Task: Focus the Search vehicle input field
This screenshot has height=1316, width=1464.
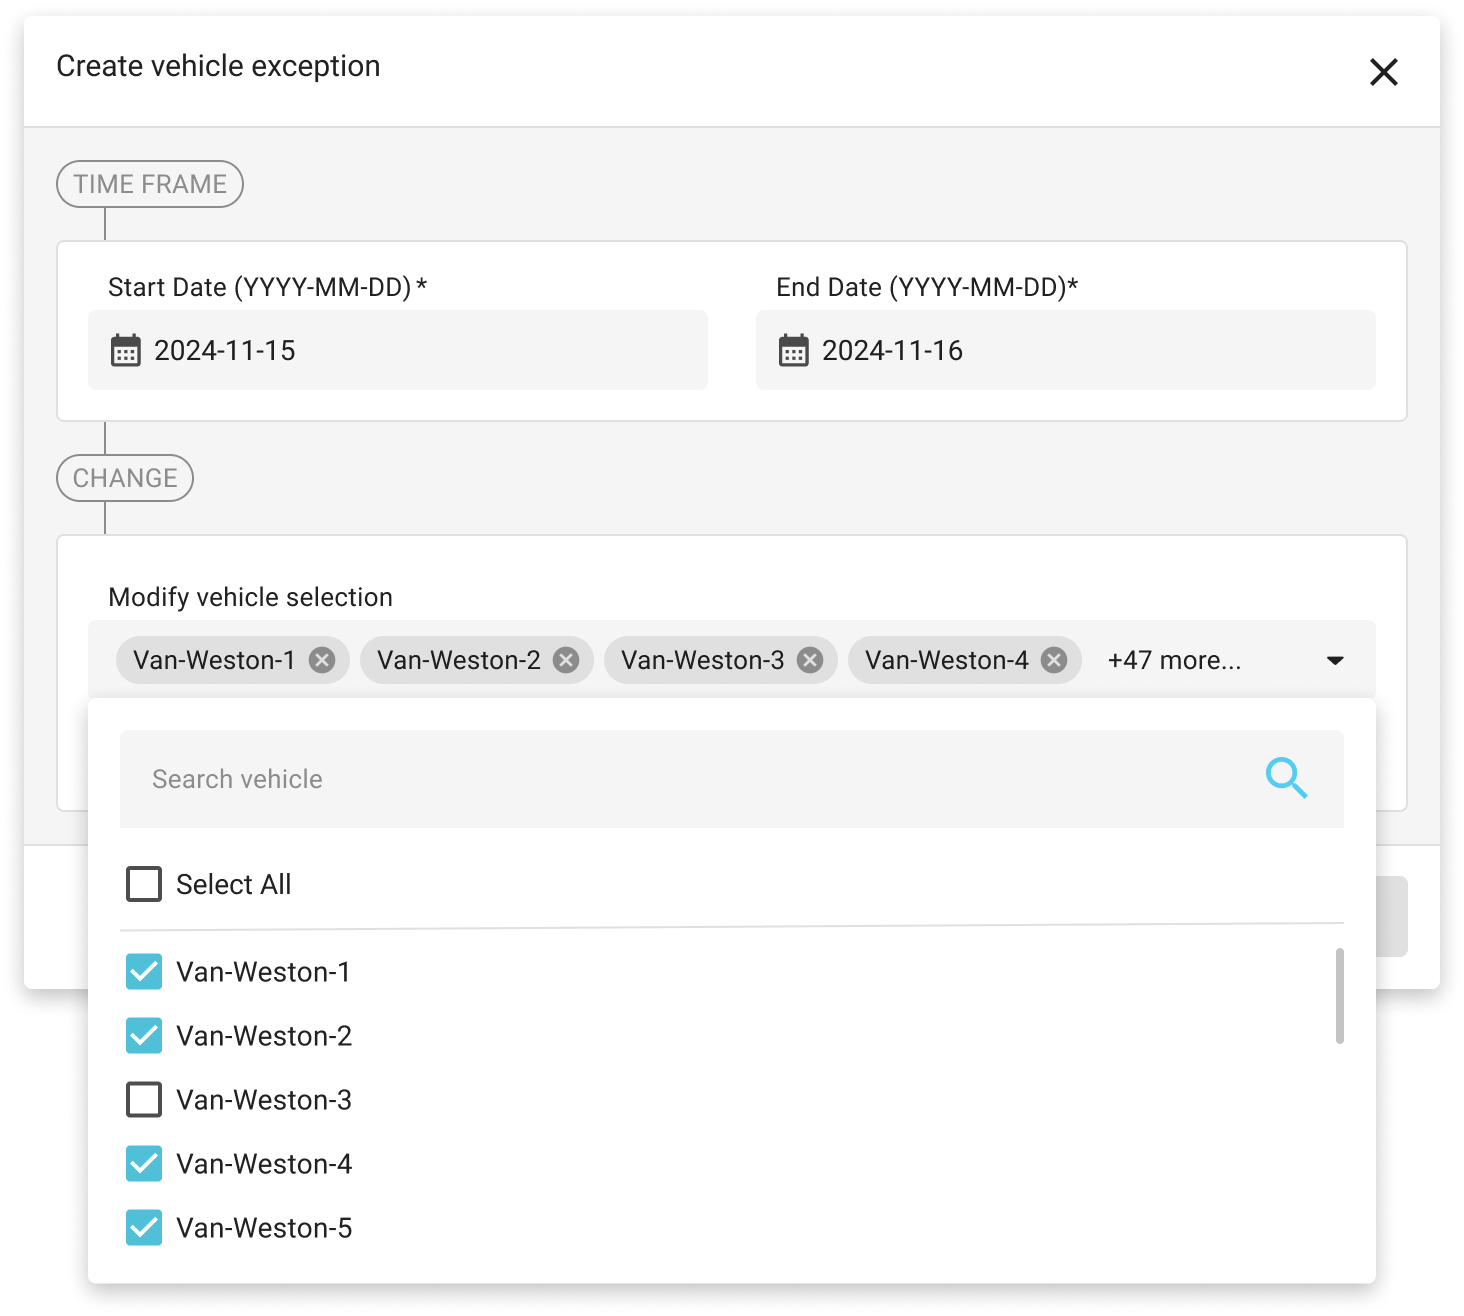Action: pos(680,779)
